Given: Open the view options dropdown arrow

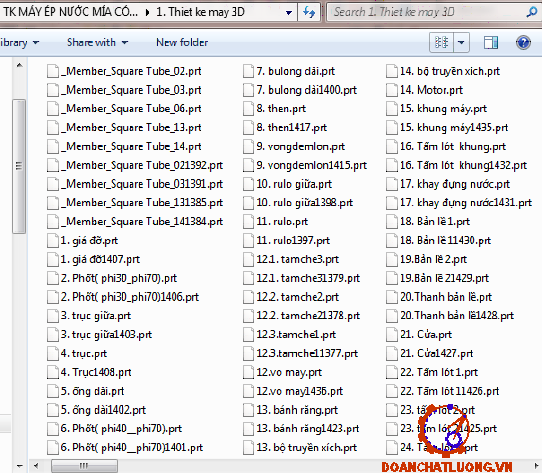Looking at the screenshot, I should [x=461, y=43].
